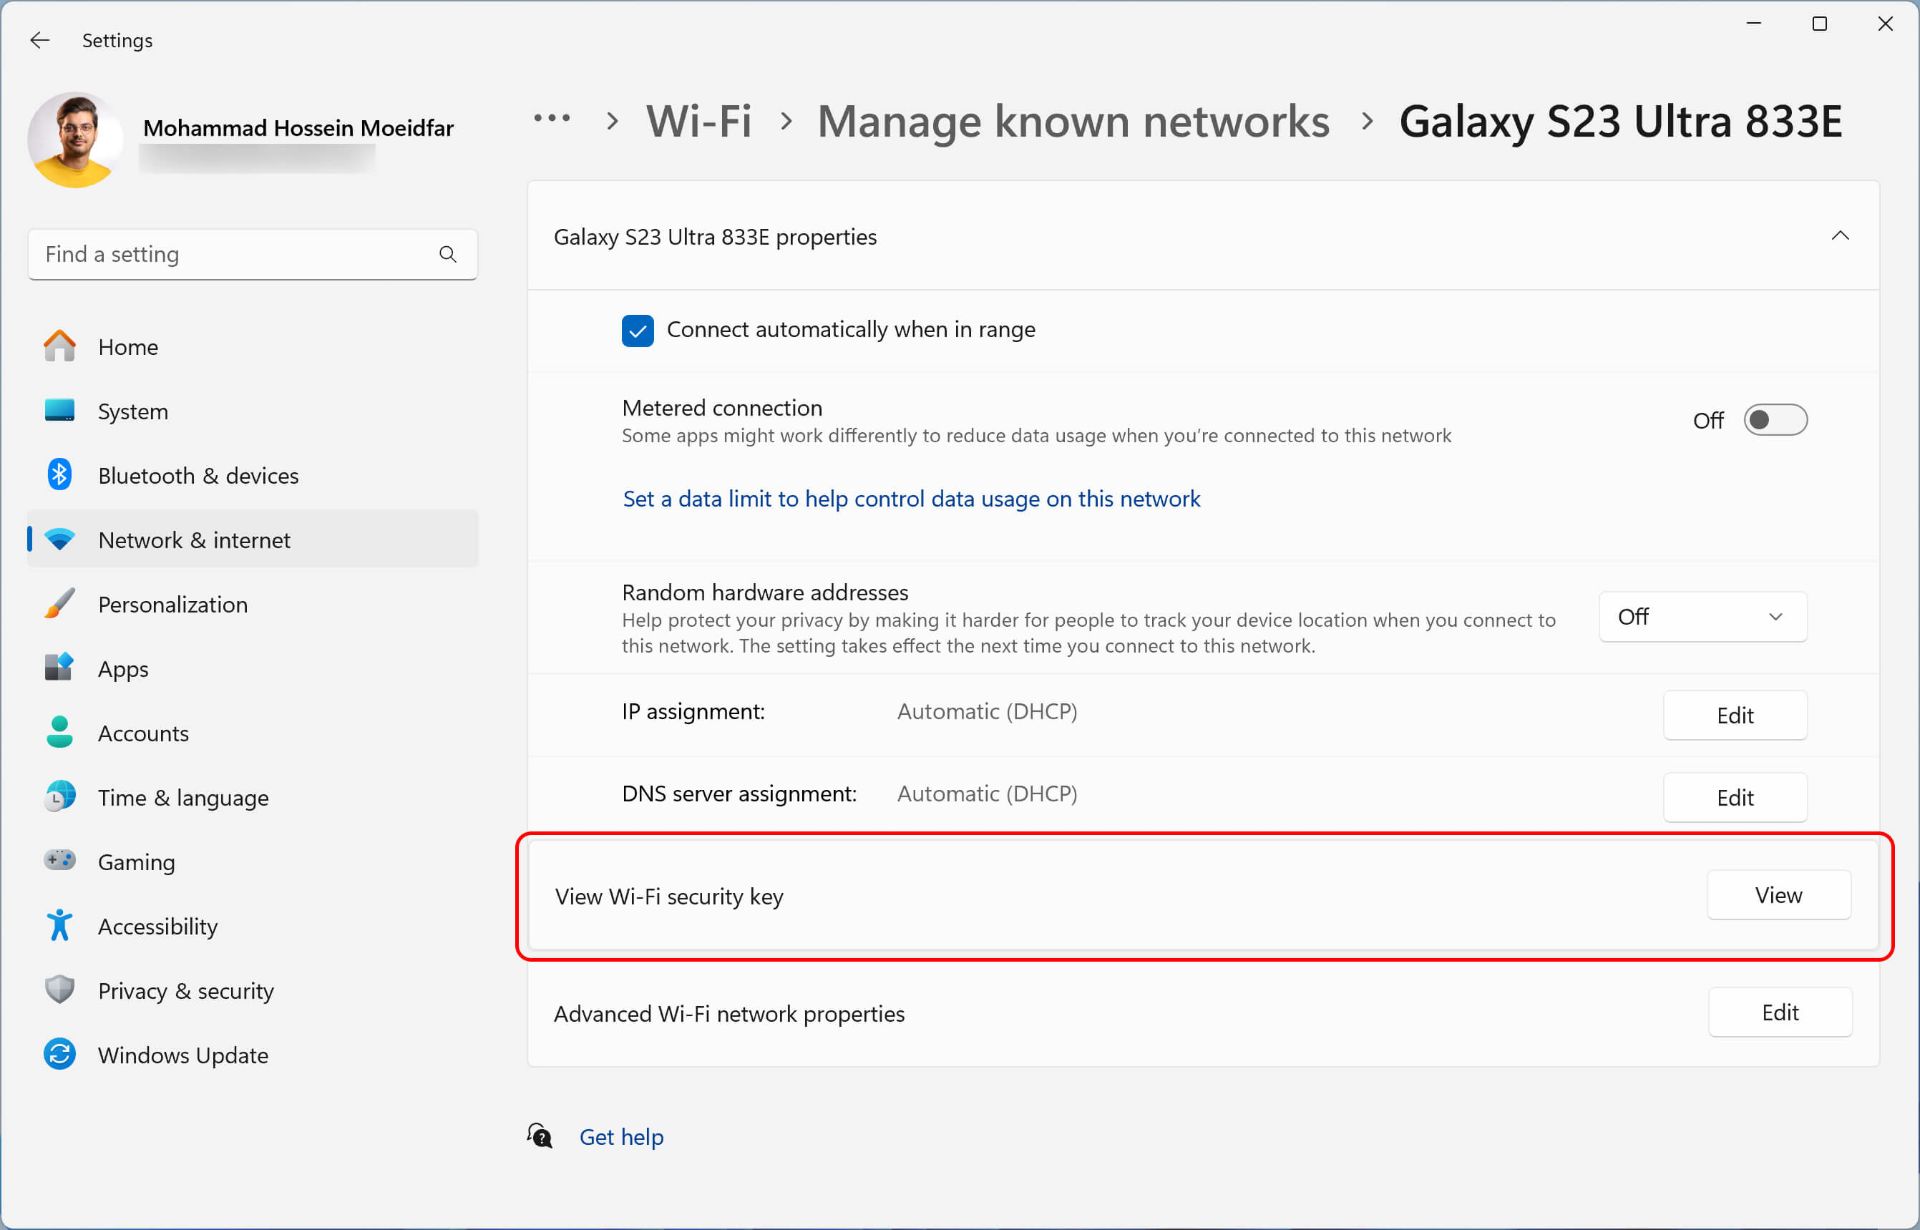Click the Bluetooth icon in sidebar
Viewport: 1920px width, 1230px height.
tap(60, 475)
